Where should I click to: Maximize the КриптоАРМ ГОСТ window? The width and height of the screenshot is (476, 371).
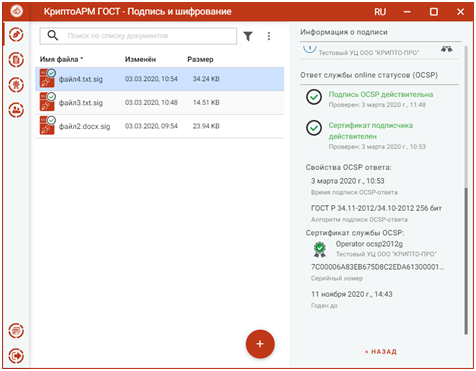pyautogui.click(x=434, y=12)
